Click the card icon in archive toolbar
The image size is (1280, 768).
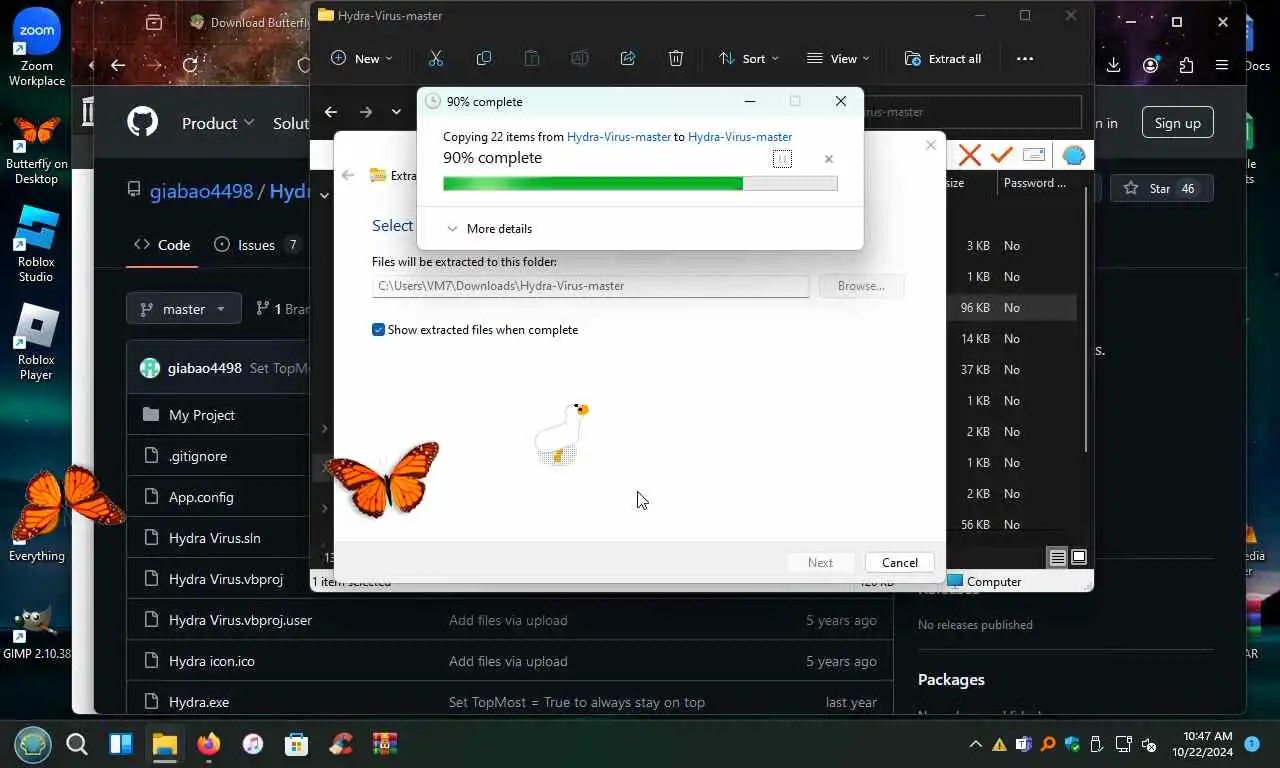tap(1035, 155)
